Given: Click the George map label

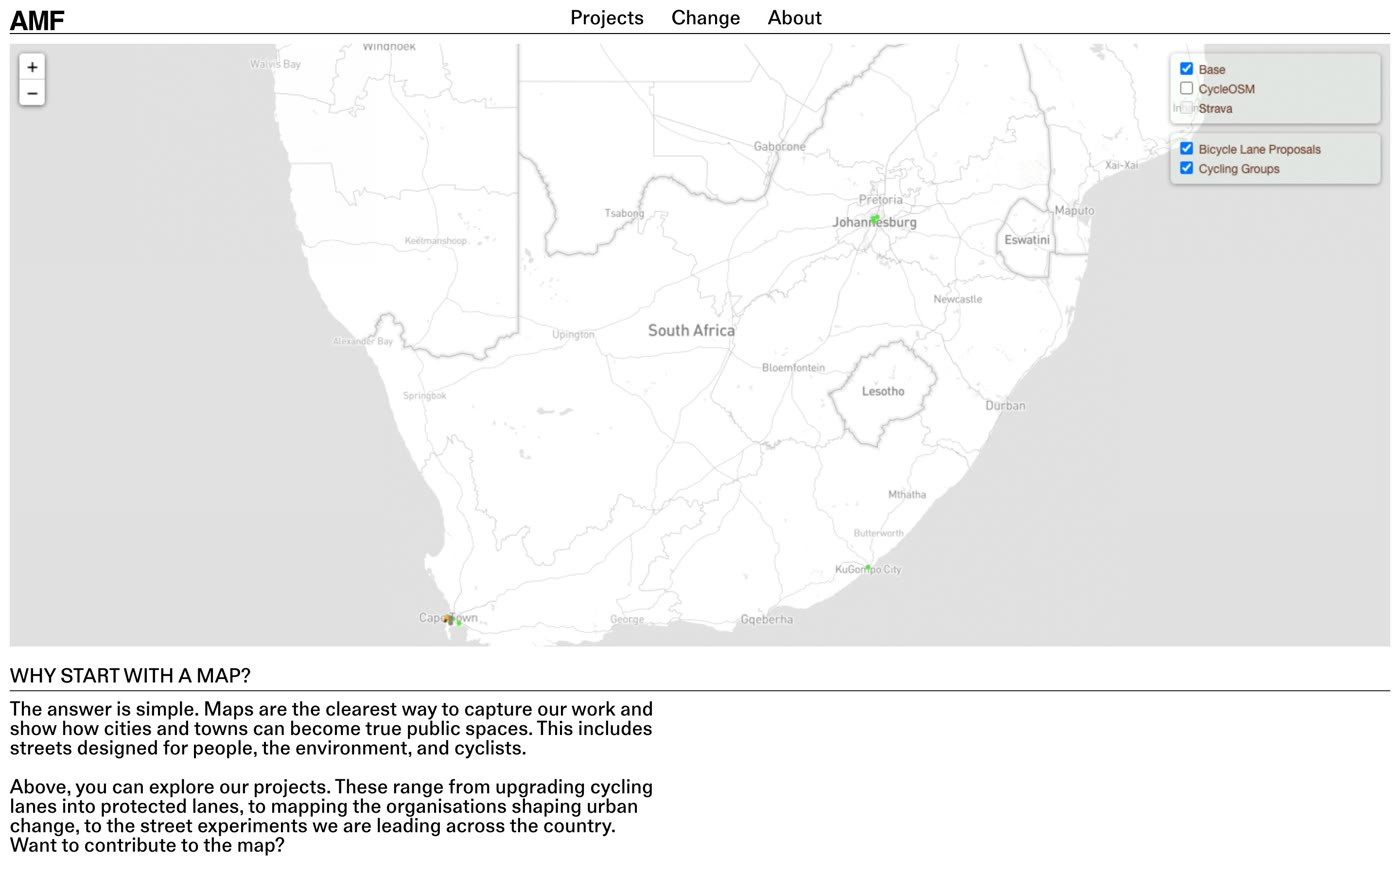Looking at the screenshot, I should 627,620.
